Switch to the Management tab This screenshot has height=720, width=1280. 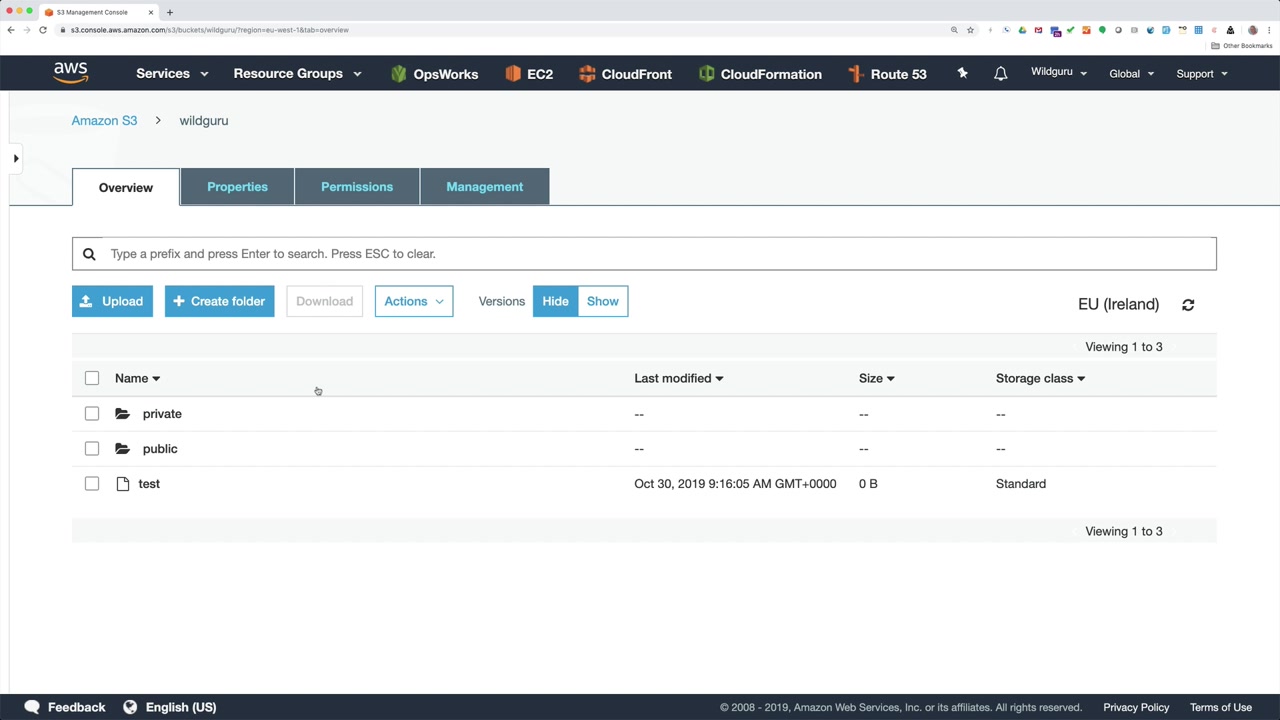point(485,187)
